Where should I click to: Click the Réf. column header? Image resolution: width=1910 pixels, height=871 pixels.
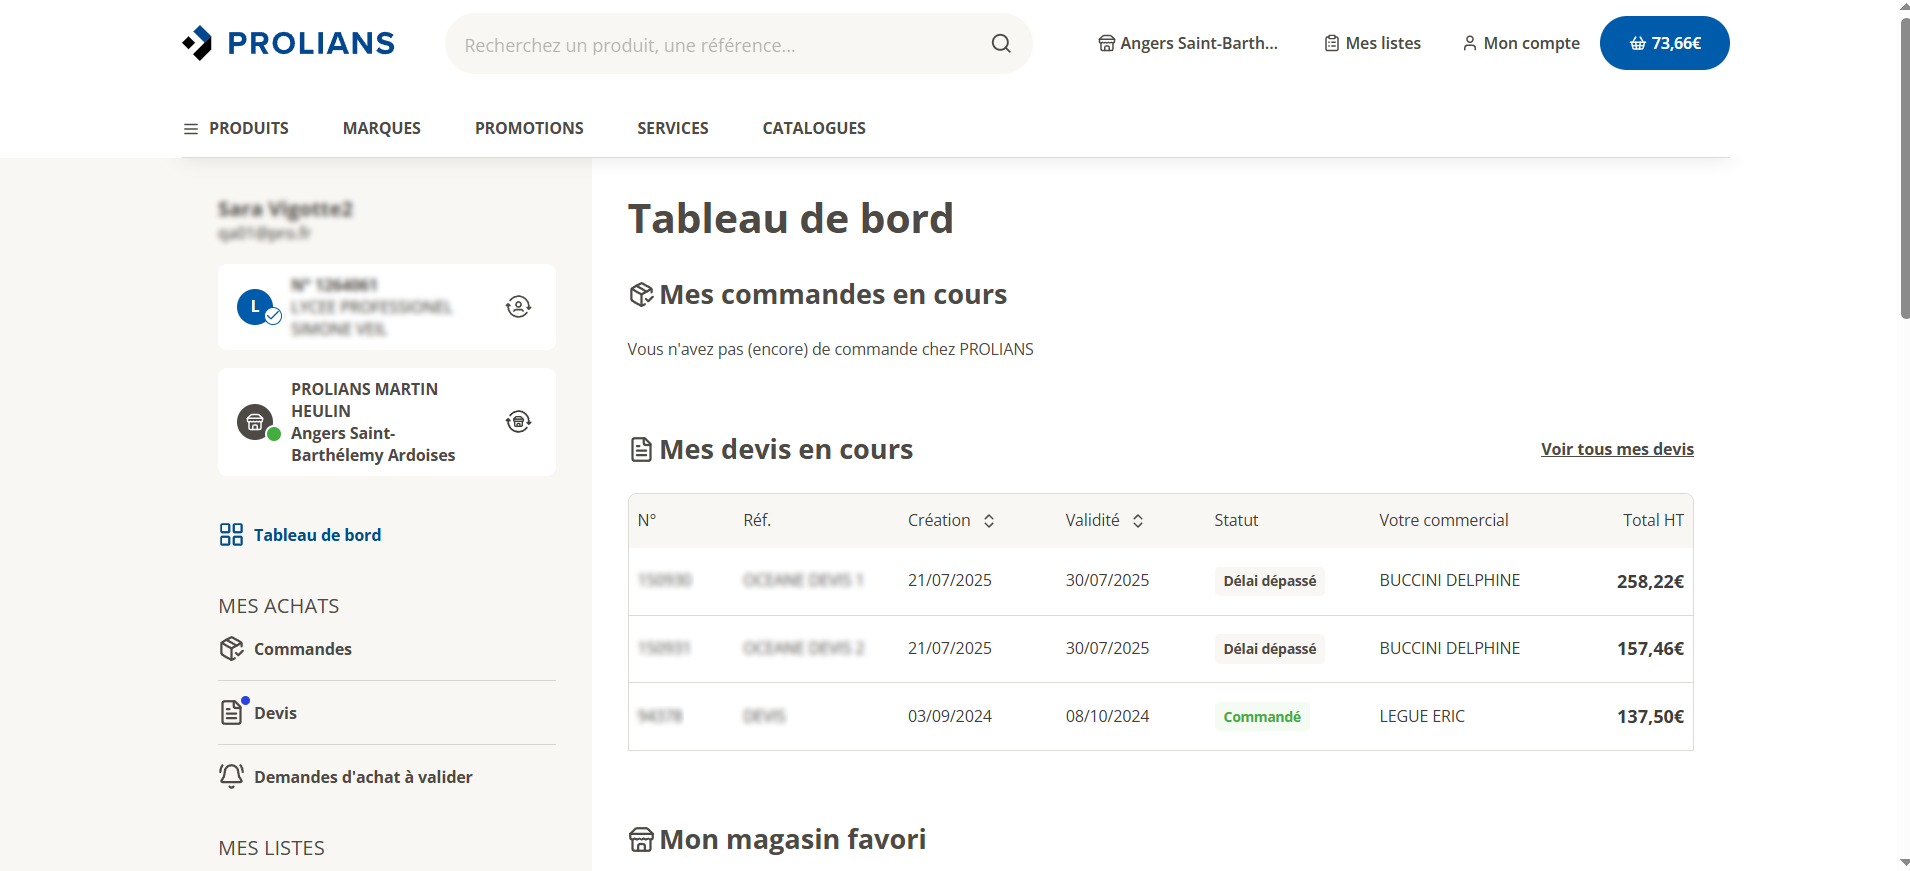pos(757,520)
